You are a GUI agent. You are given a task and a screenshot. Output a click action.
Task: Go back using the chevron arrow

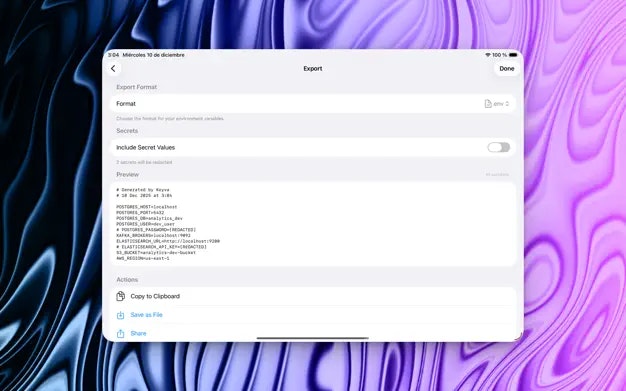coord(113,69)
